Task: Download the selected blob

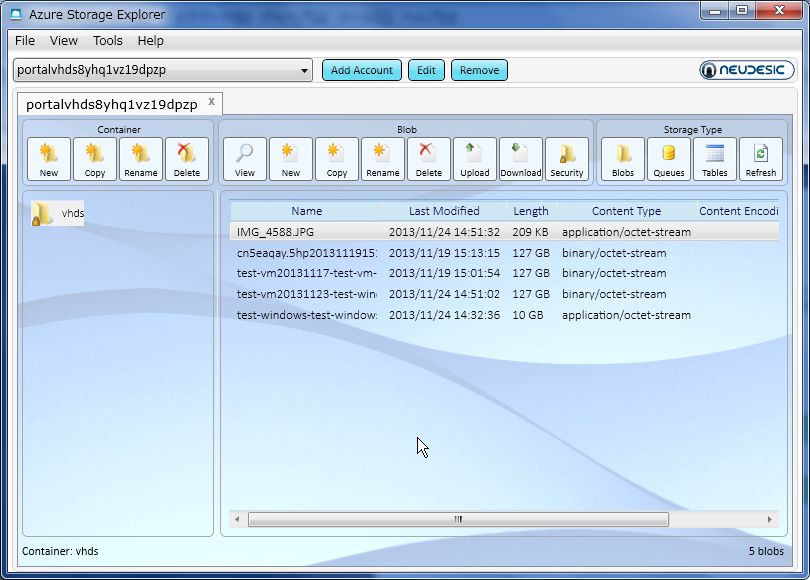Action: tap(521, 159)
